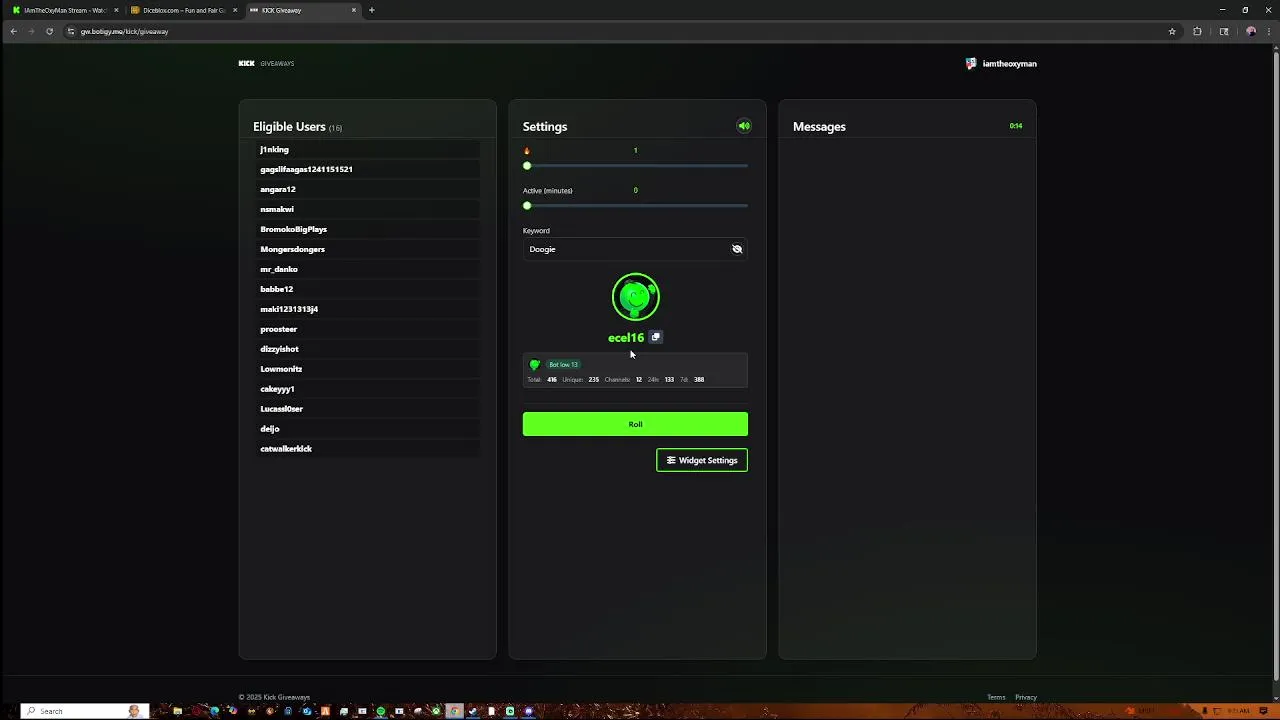Click the Messages panel heading
This screenshot has height=720, width=1280.
coord(819,127)
